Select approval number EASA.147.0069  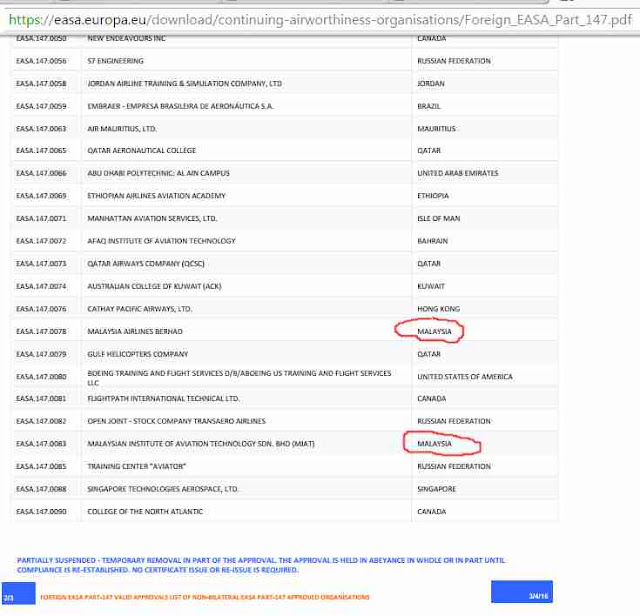click(x=41, y=196)
